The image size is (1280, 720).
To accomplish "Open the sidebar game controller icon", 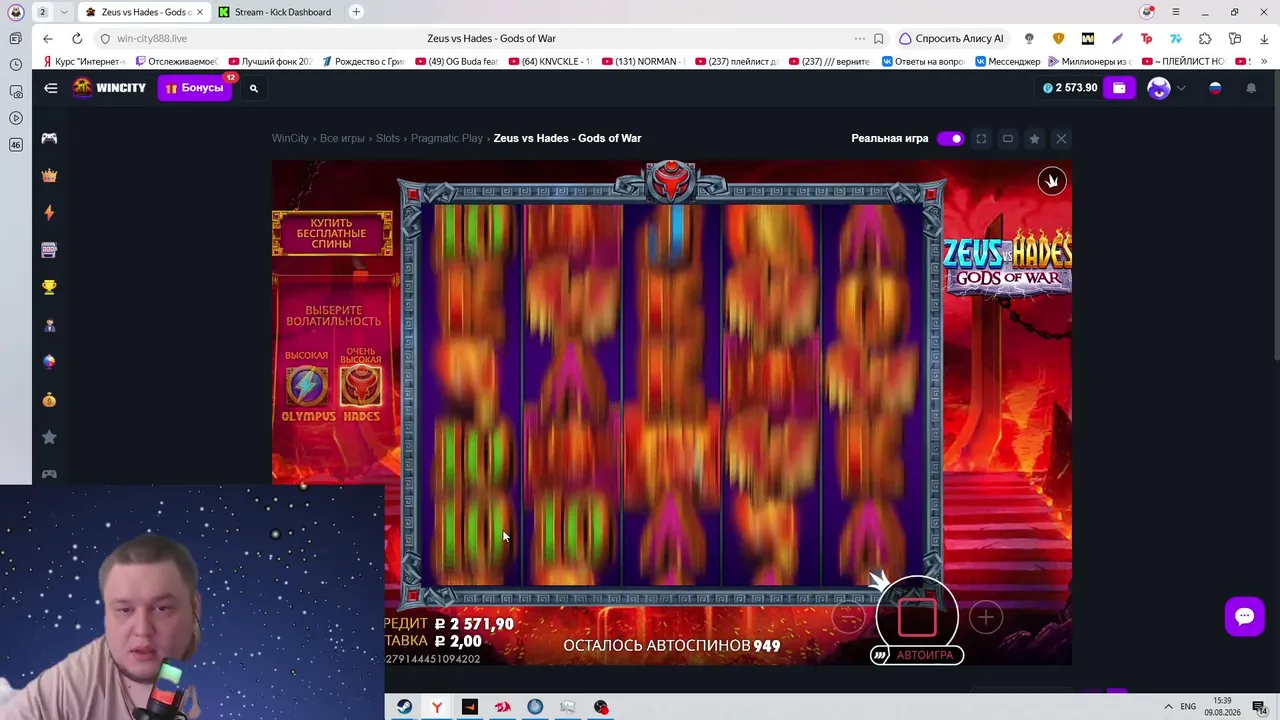I will click(49, 138).
